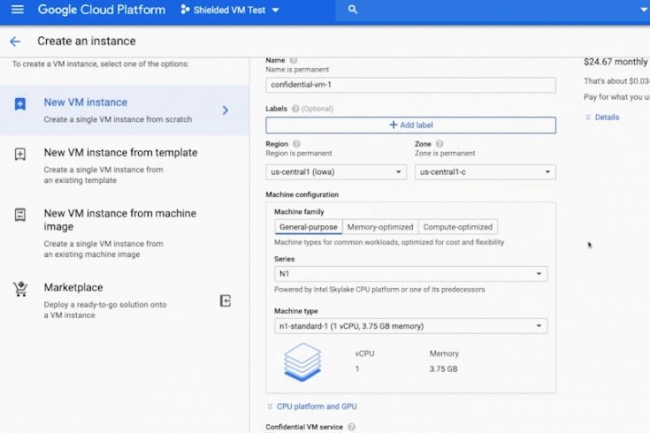Click the Powered by Intel Skylake description
The height and width of the screenshot is (433, 650).
pos(379,290)
